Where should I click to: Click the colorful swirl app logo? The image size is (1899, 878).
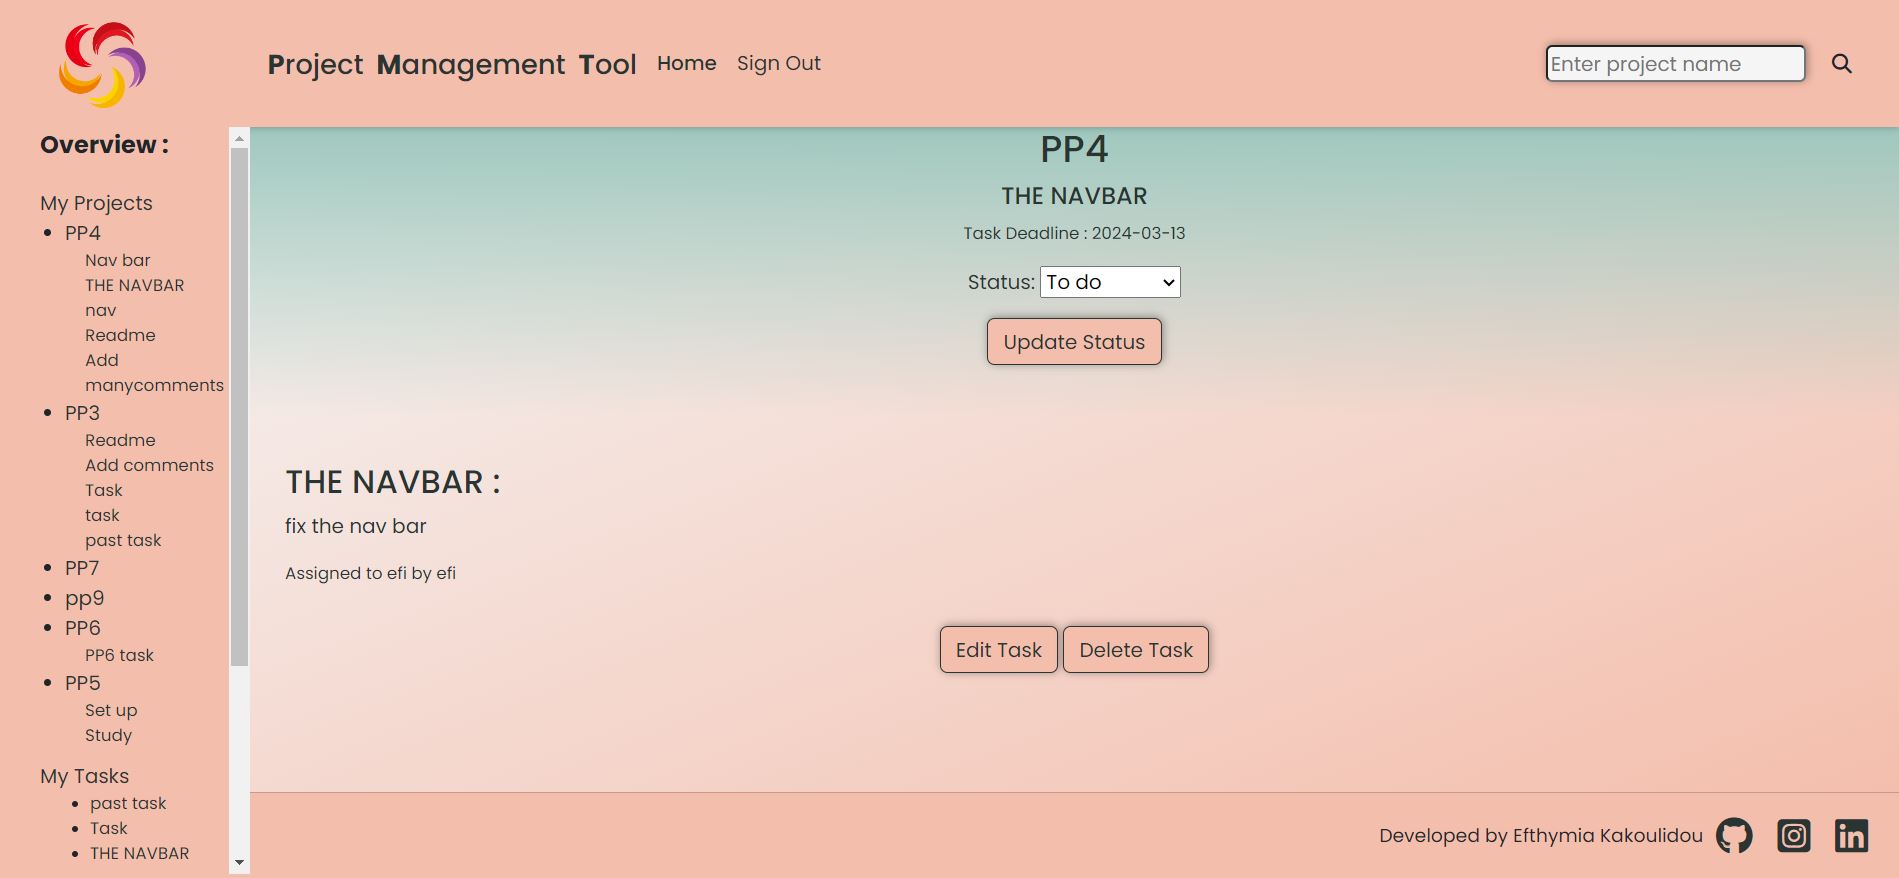102,65
